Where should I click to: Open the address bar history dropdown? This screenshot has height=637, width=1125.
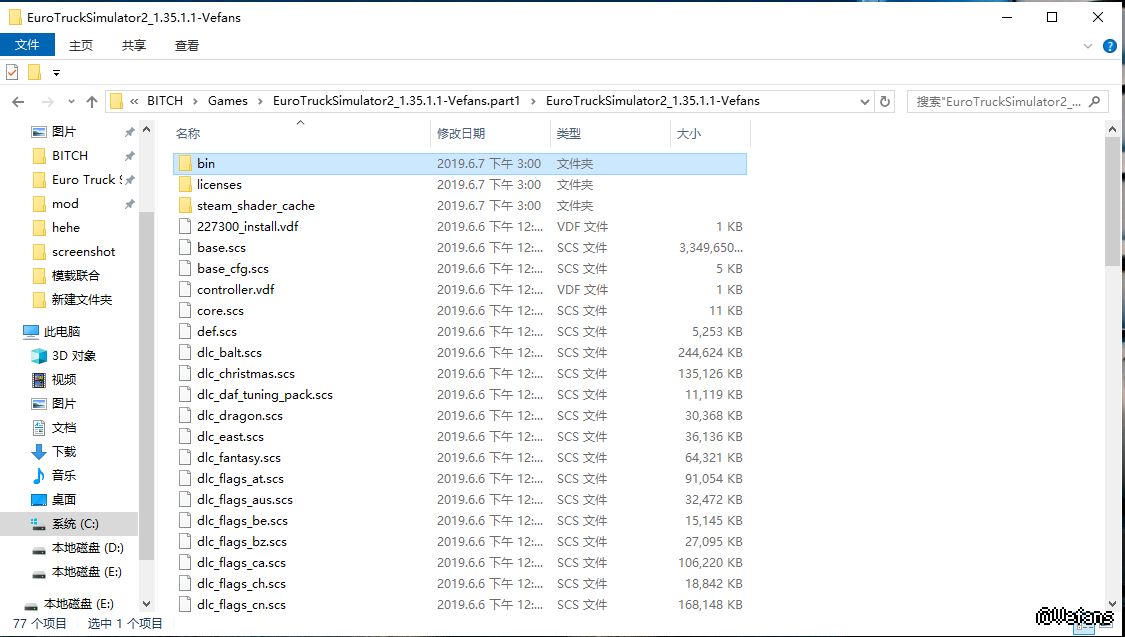point(865,101)
